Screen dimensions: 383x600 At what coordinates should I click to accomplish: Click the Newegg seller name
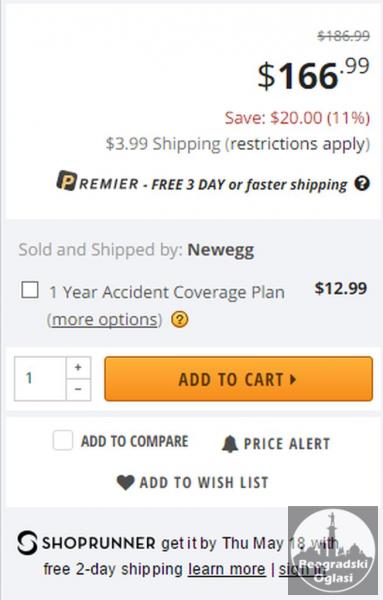pos(221,250)
